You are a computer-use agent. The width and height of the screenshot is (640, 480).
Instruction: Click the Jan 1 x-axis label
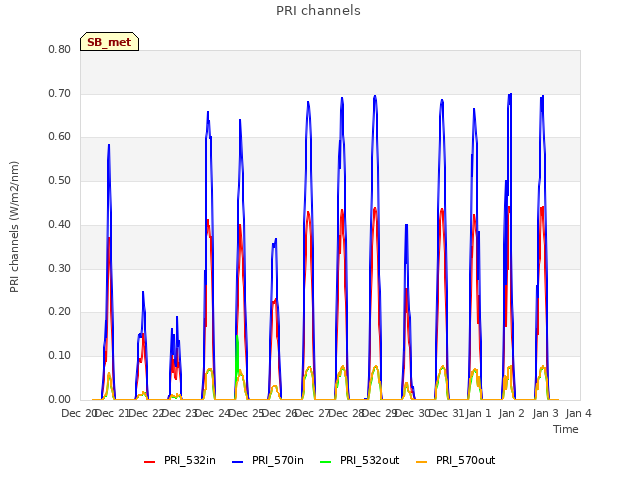(479, 413)
